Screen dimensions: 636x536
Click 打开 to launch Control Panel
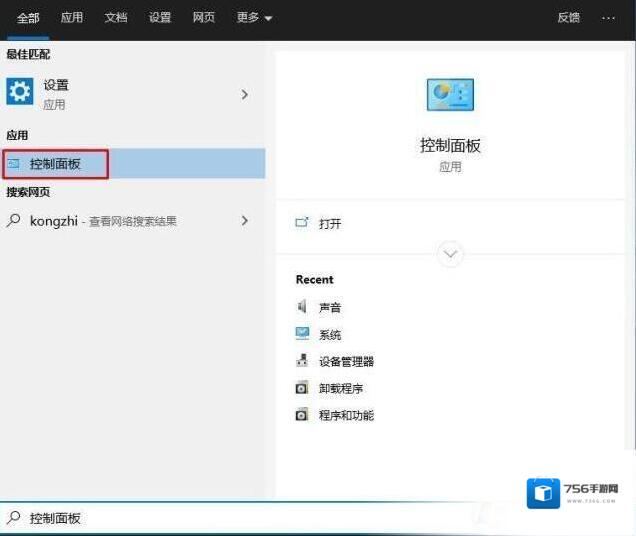pos(329,224)
